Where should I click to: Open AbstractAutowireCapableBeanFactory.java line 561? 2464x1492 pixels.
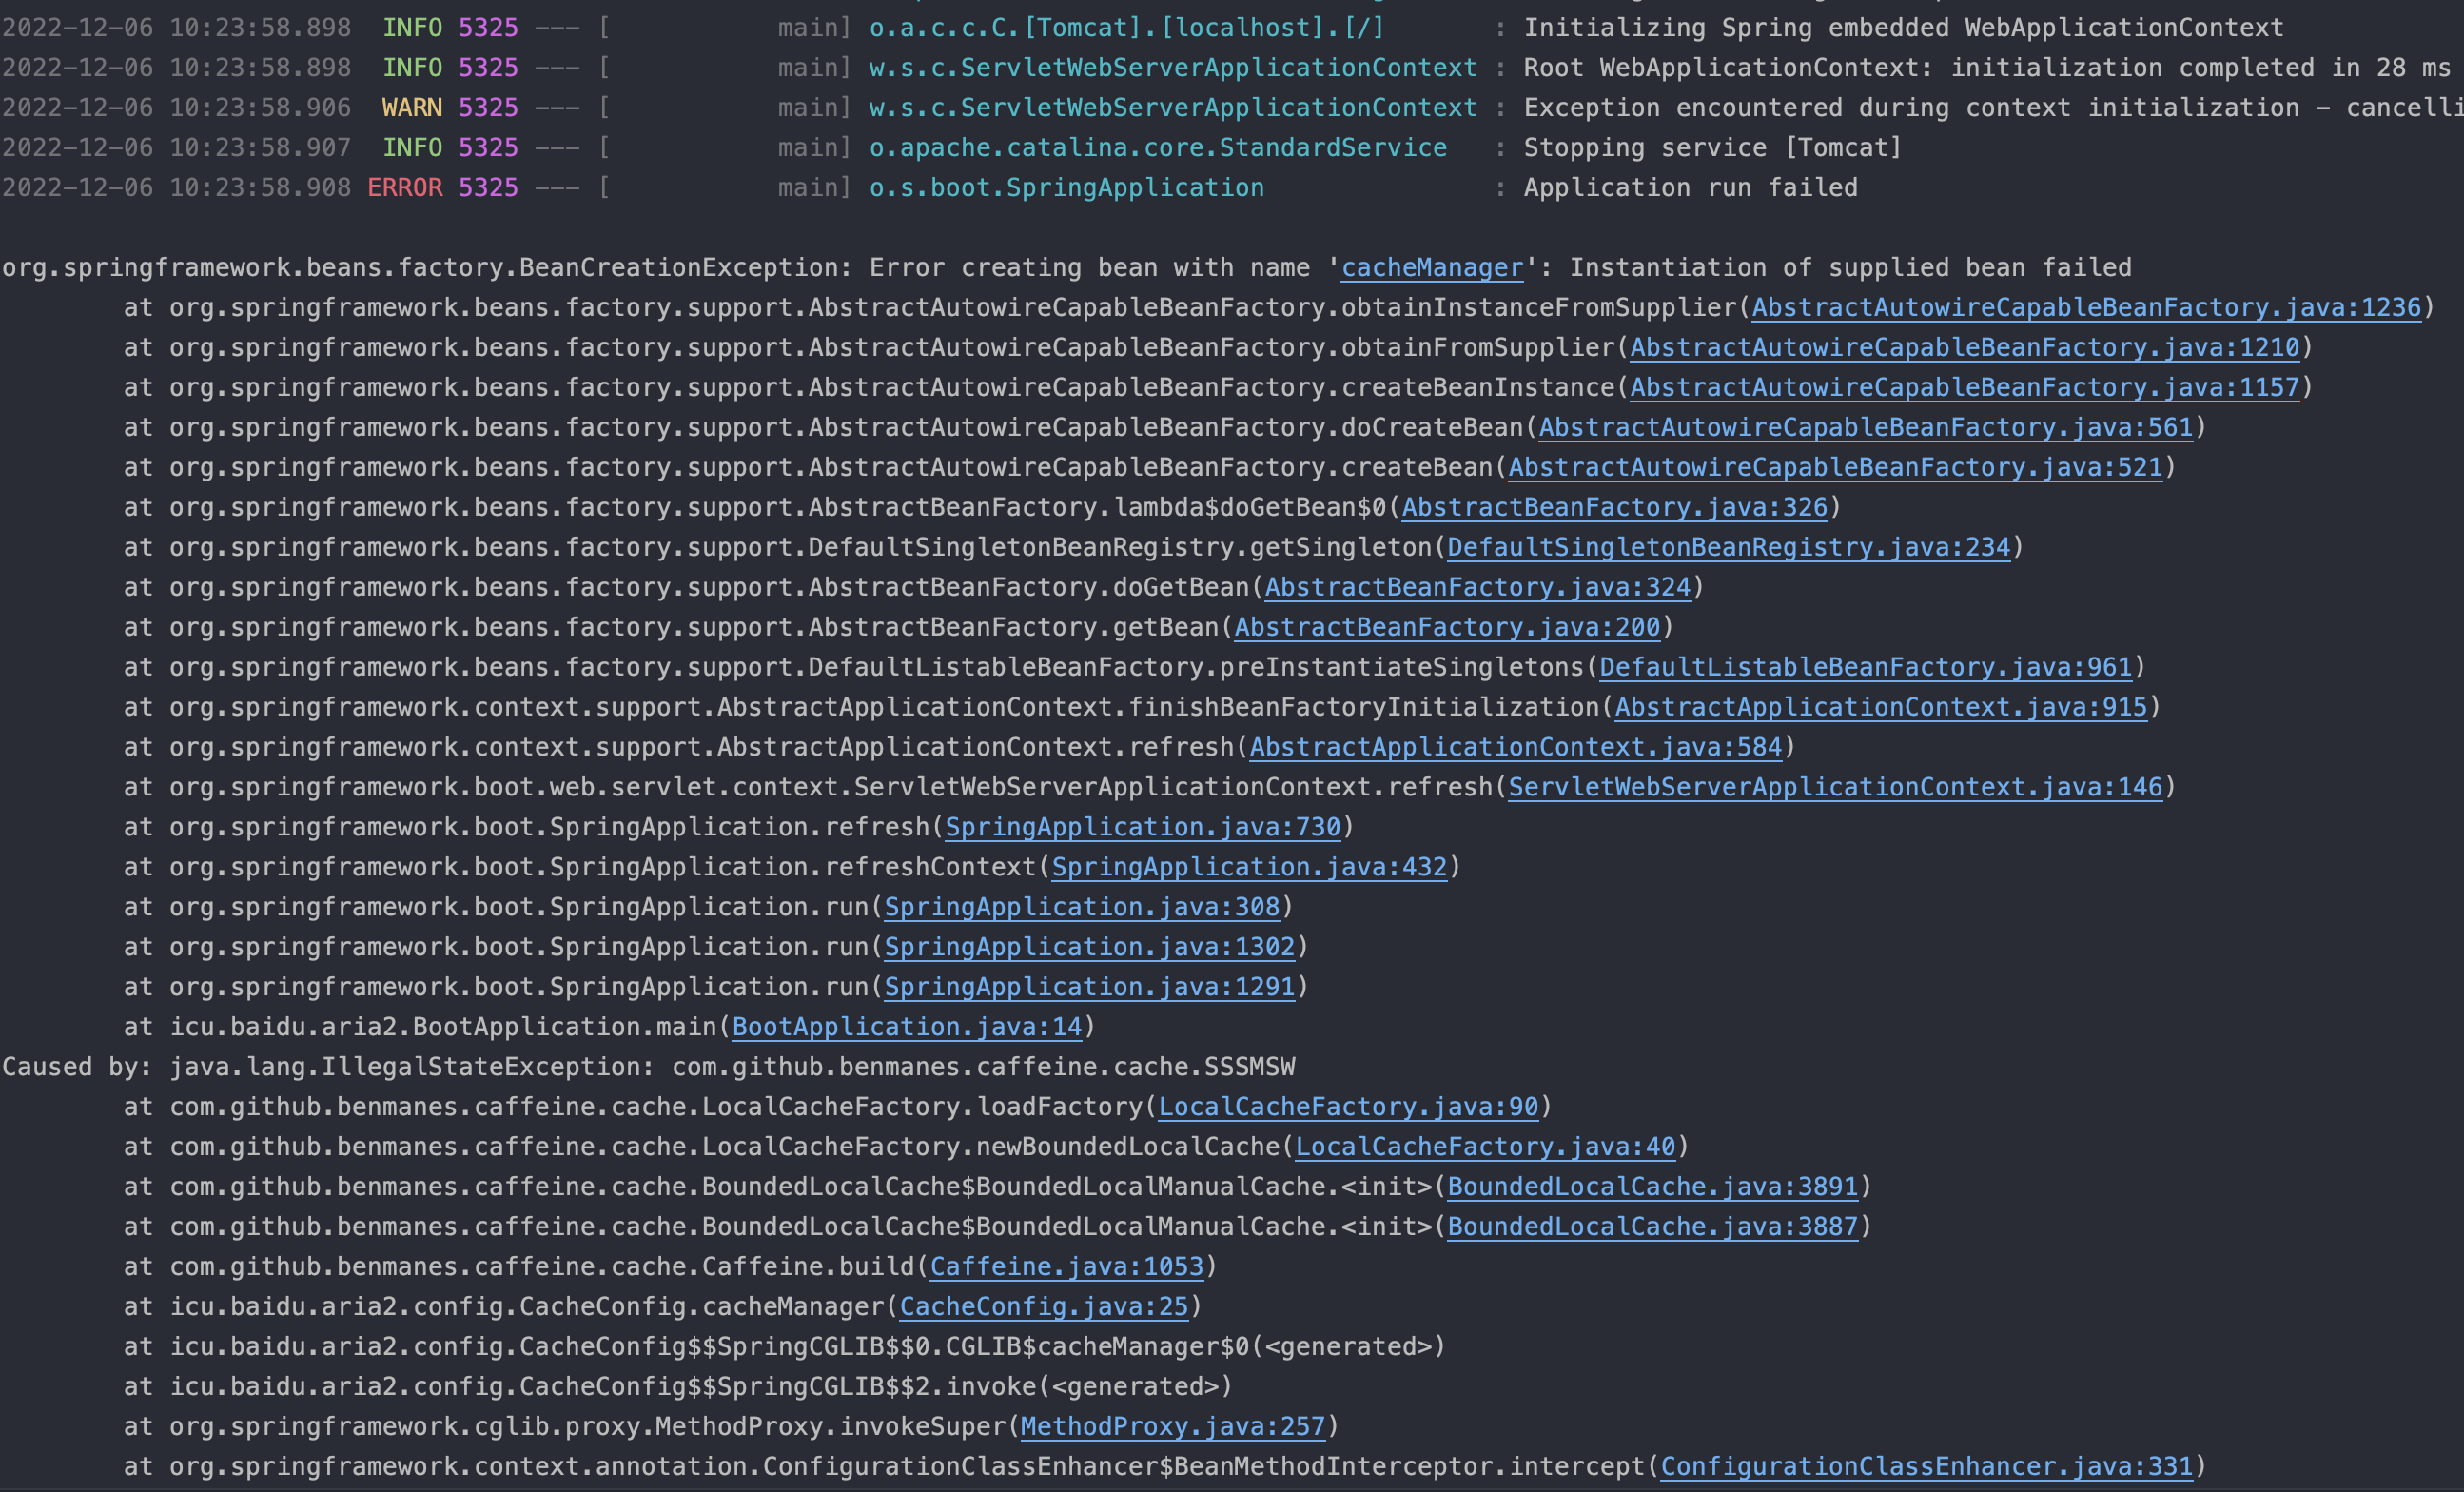[x=1863, y=427]
